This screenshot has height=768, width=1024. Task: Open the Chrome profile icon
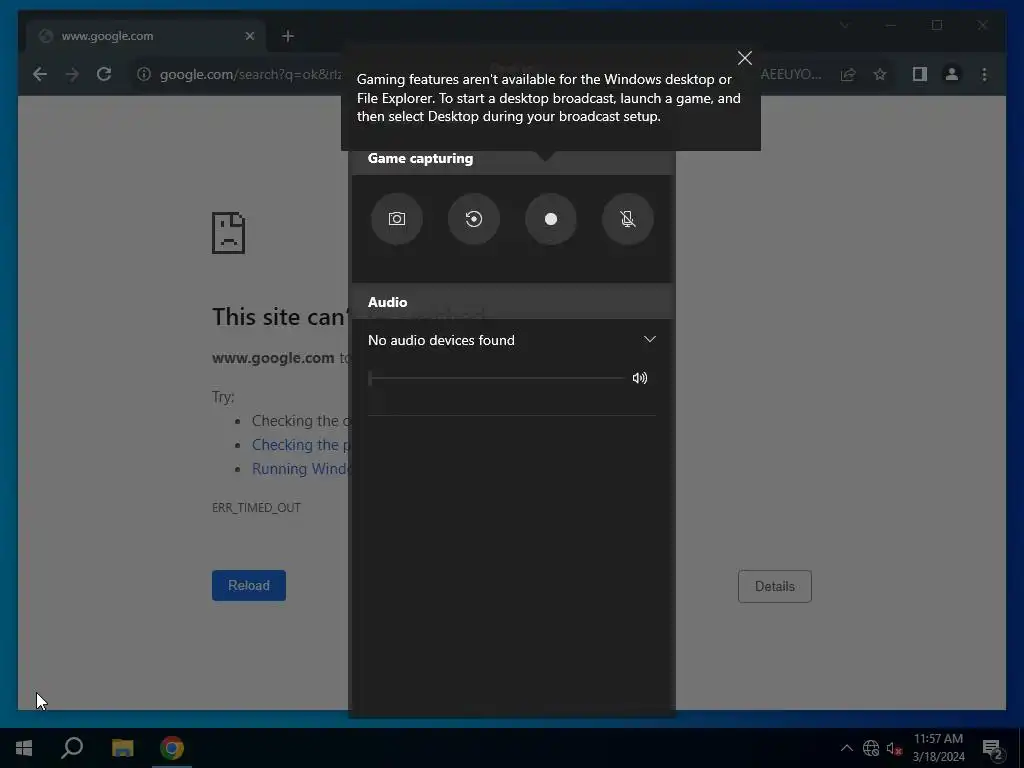tap(952, 74)
